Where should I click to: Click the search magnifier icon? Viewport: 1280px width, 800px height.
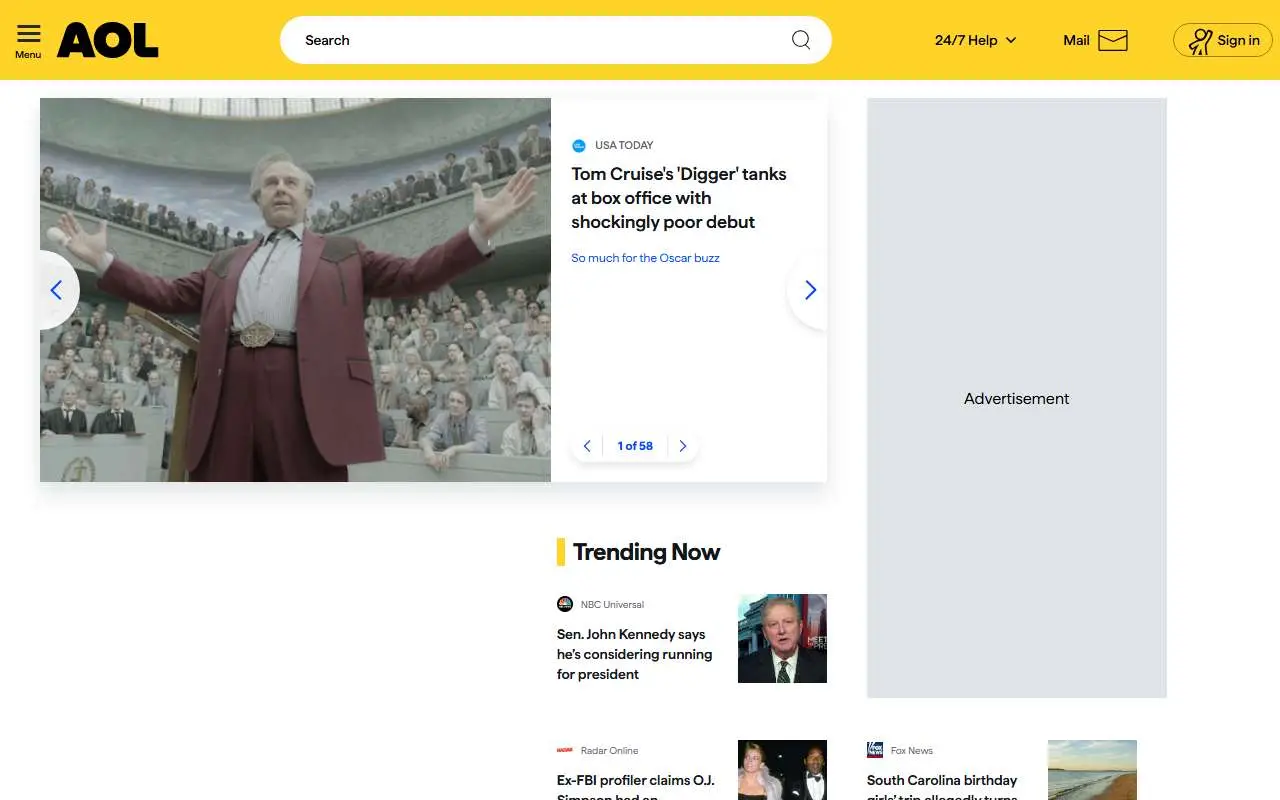click(x=801, y=40)
